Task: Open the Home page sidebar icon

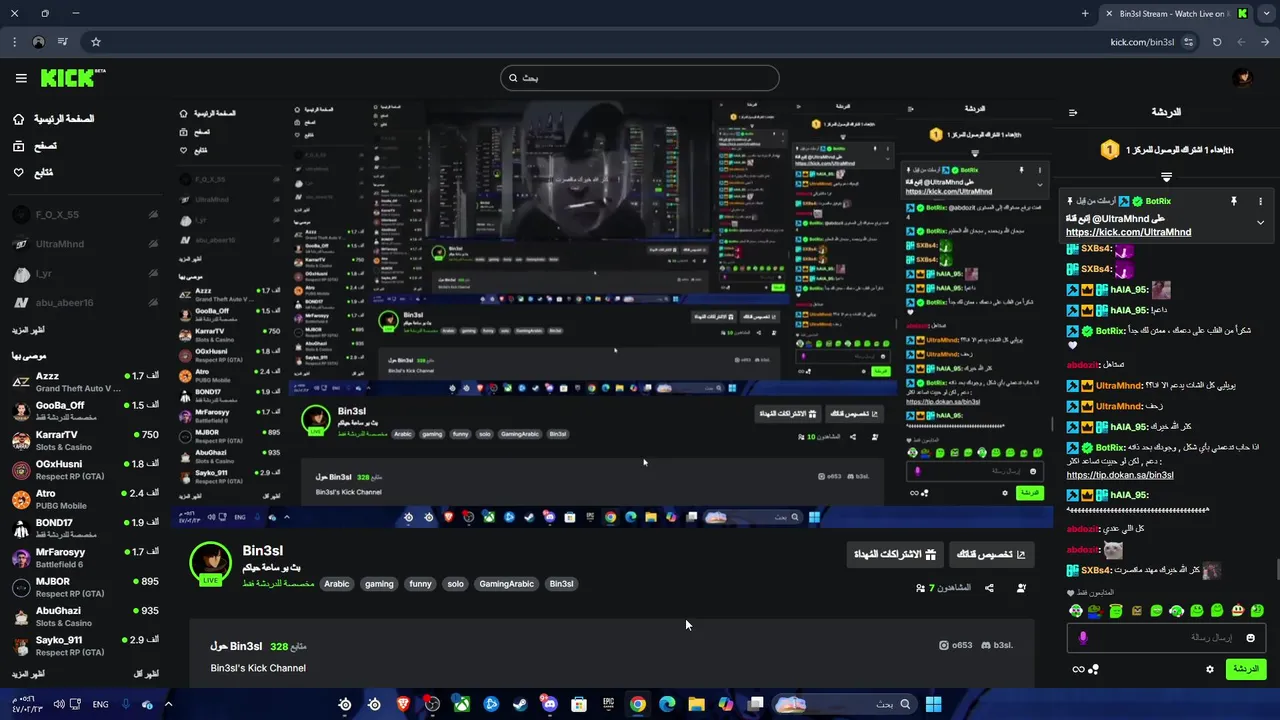Action: [x=18, y=119]
